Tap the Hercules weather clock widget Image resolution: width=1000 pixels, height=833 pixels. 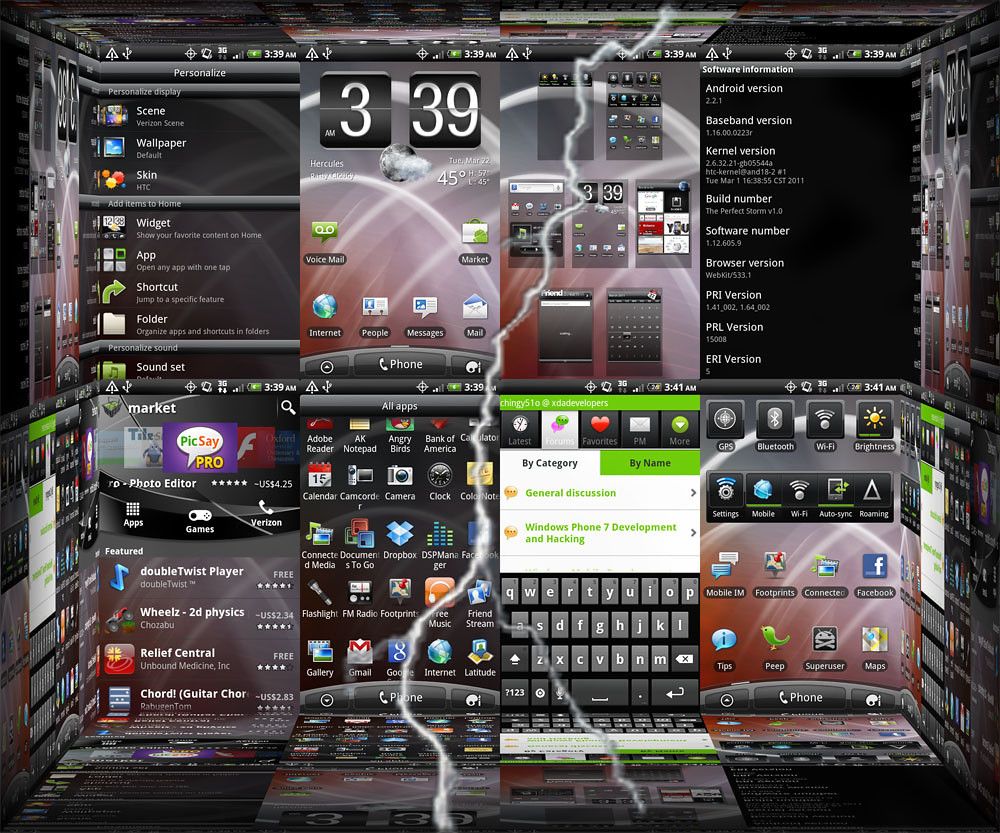tap(400, 129)
